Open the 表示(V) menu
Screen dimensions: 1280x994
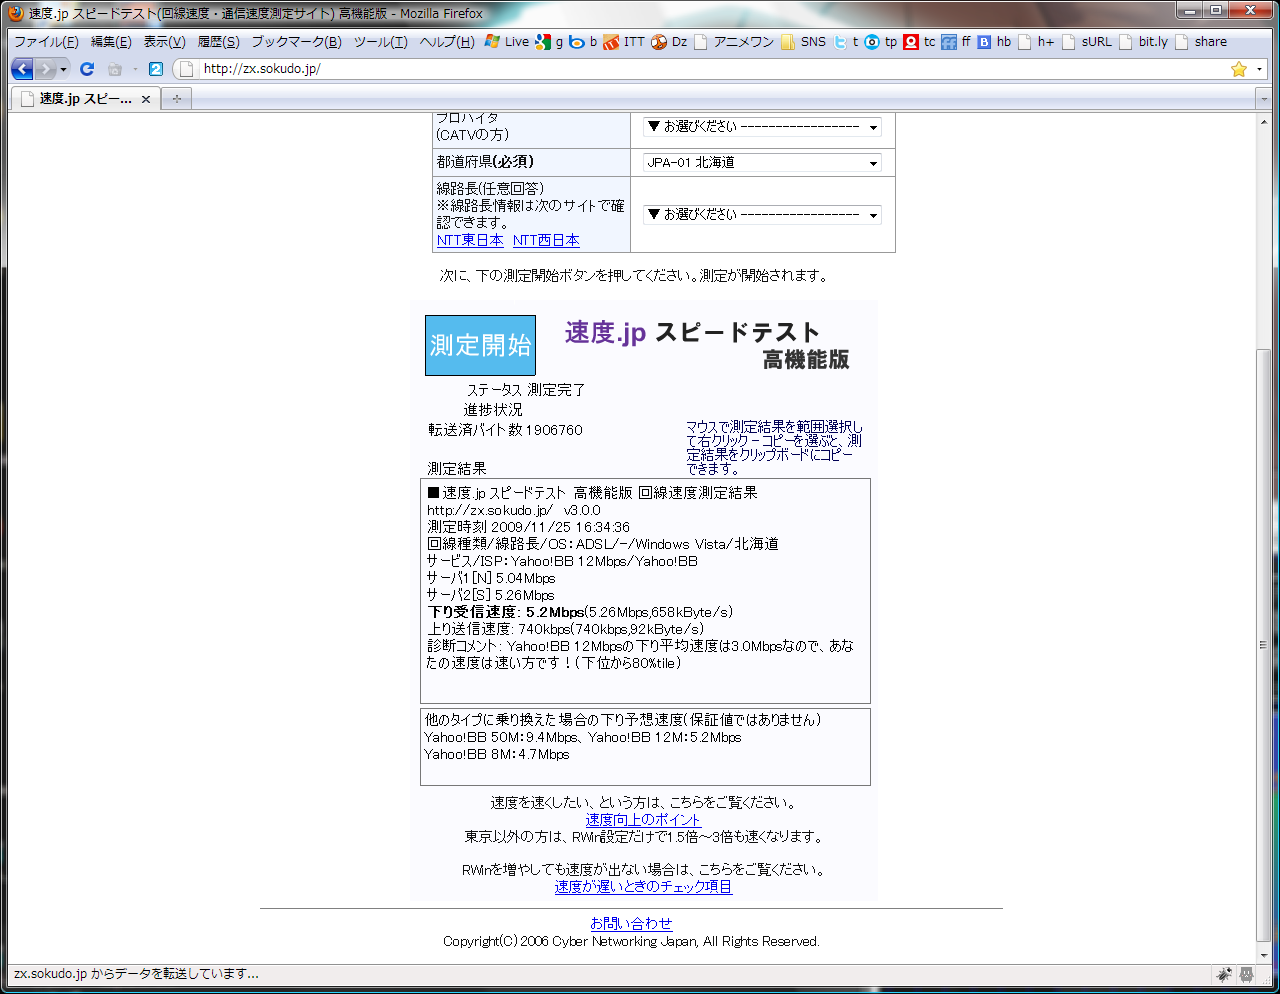tap(164, 42)
